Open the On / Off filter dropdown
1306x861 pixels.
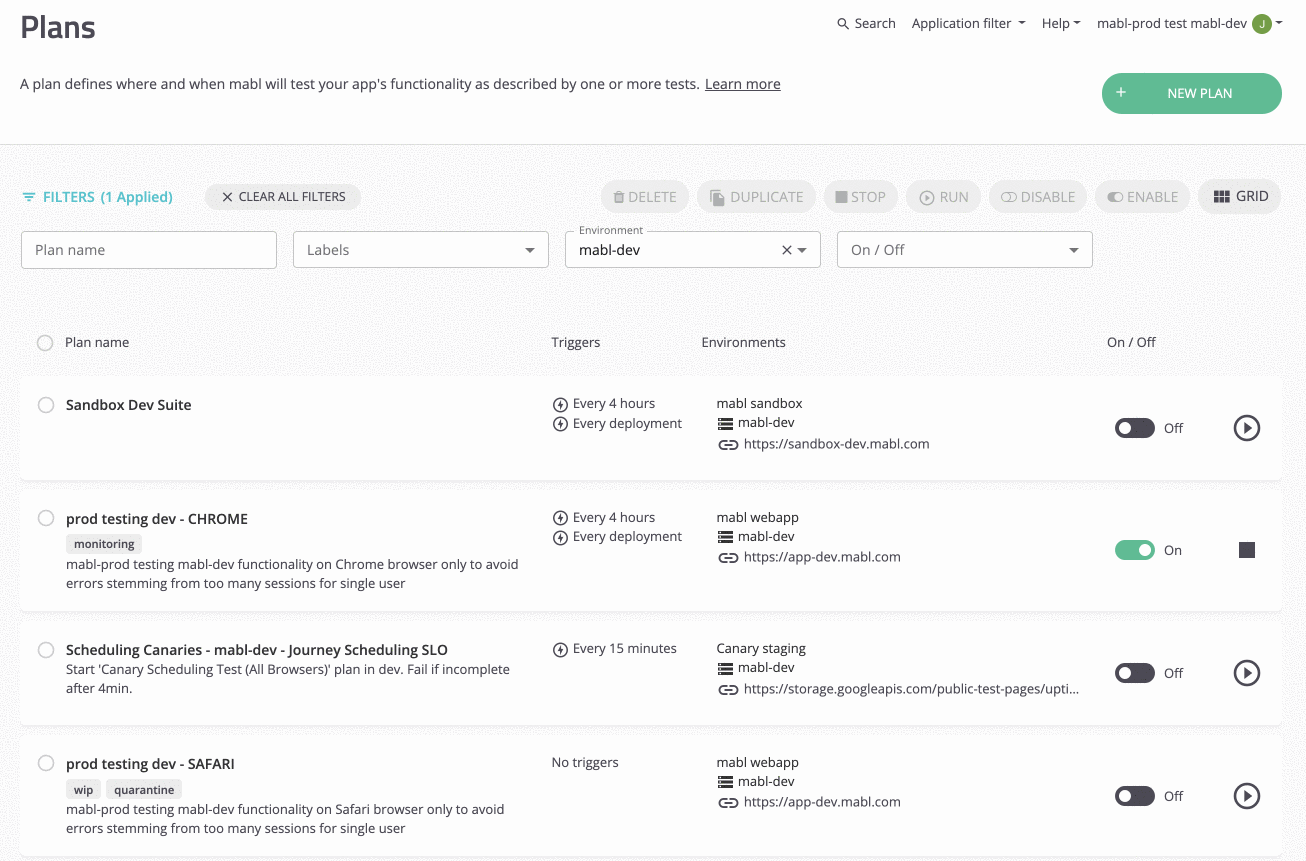[x=965, y=250]
